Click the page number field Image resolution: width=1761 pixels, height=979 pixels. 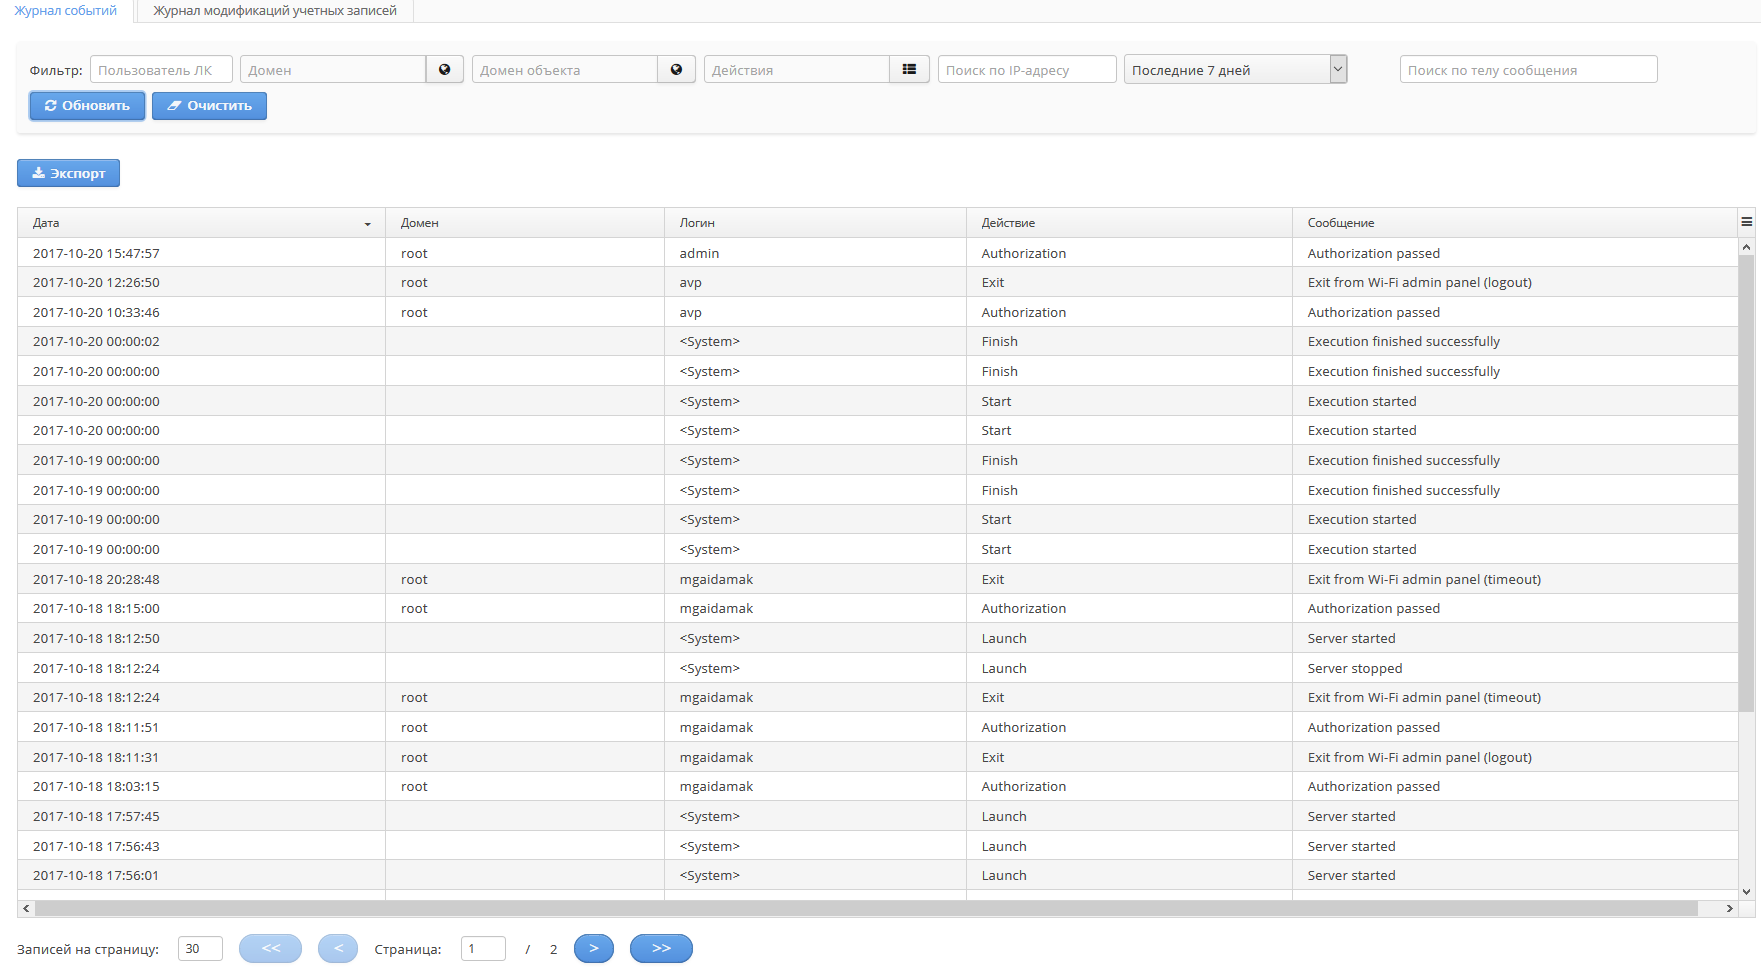click(483, 949)
